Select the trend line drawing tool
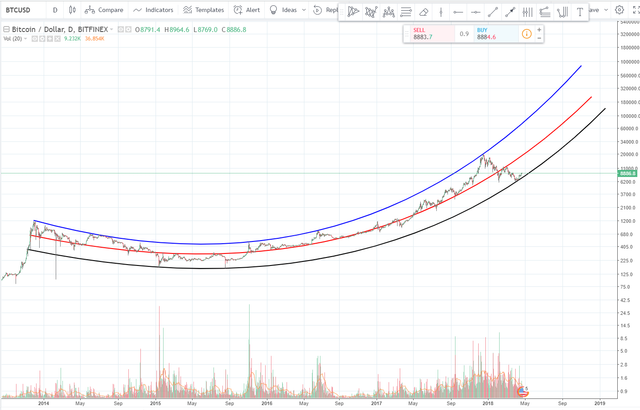Screen dimensions: 640x410 (493, 12)
